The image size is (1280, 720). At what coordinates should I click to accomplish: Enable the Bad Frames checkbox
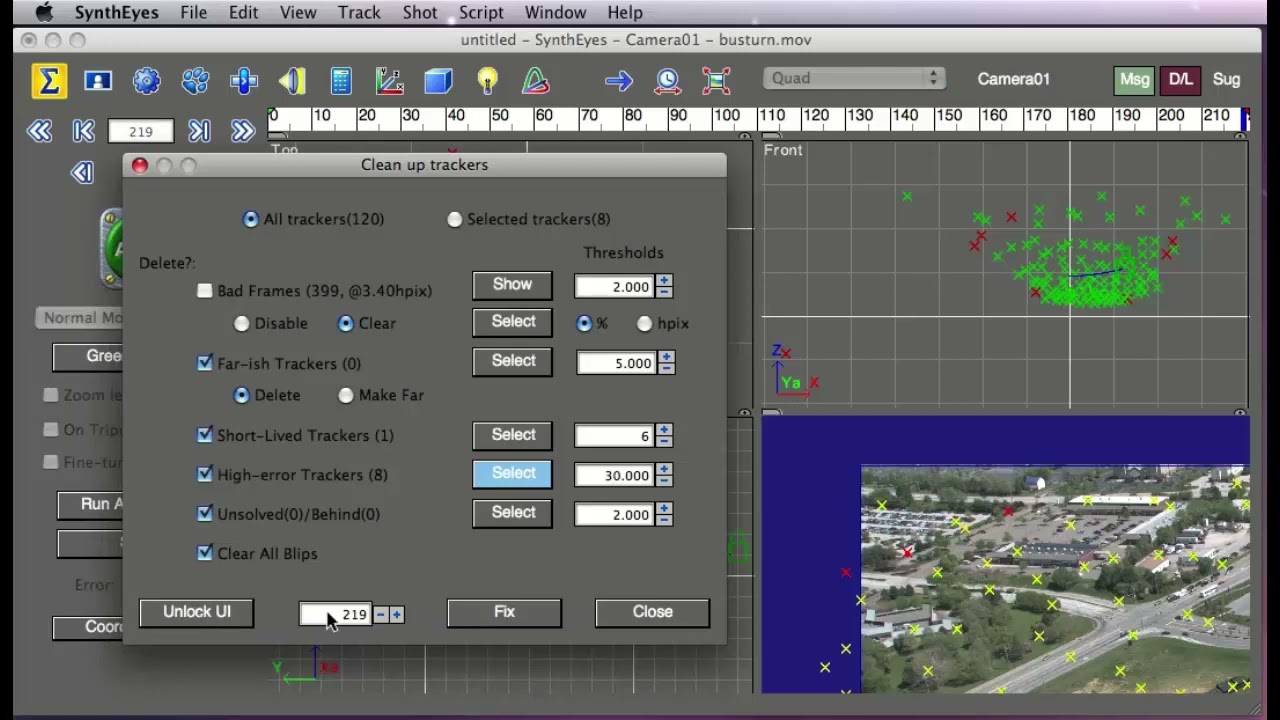205,291
